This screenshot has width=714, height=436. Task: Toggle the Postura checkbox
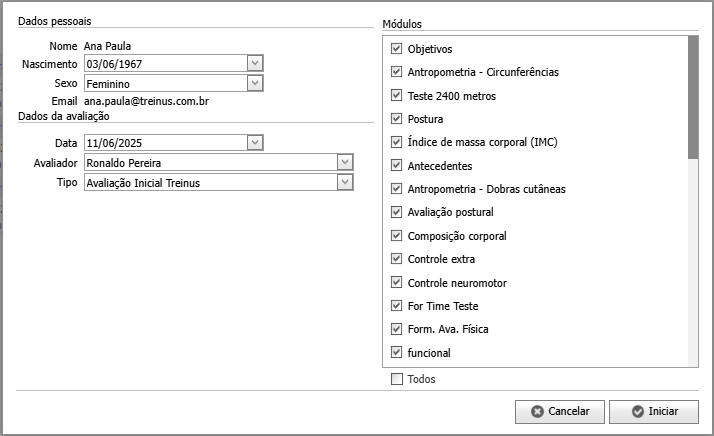pyautogui.click(x=397, y=118)
